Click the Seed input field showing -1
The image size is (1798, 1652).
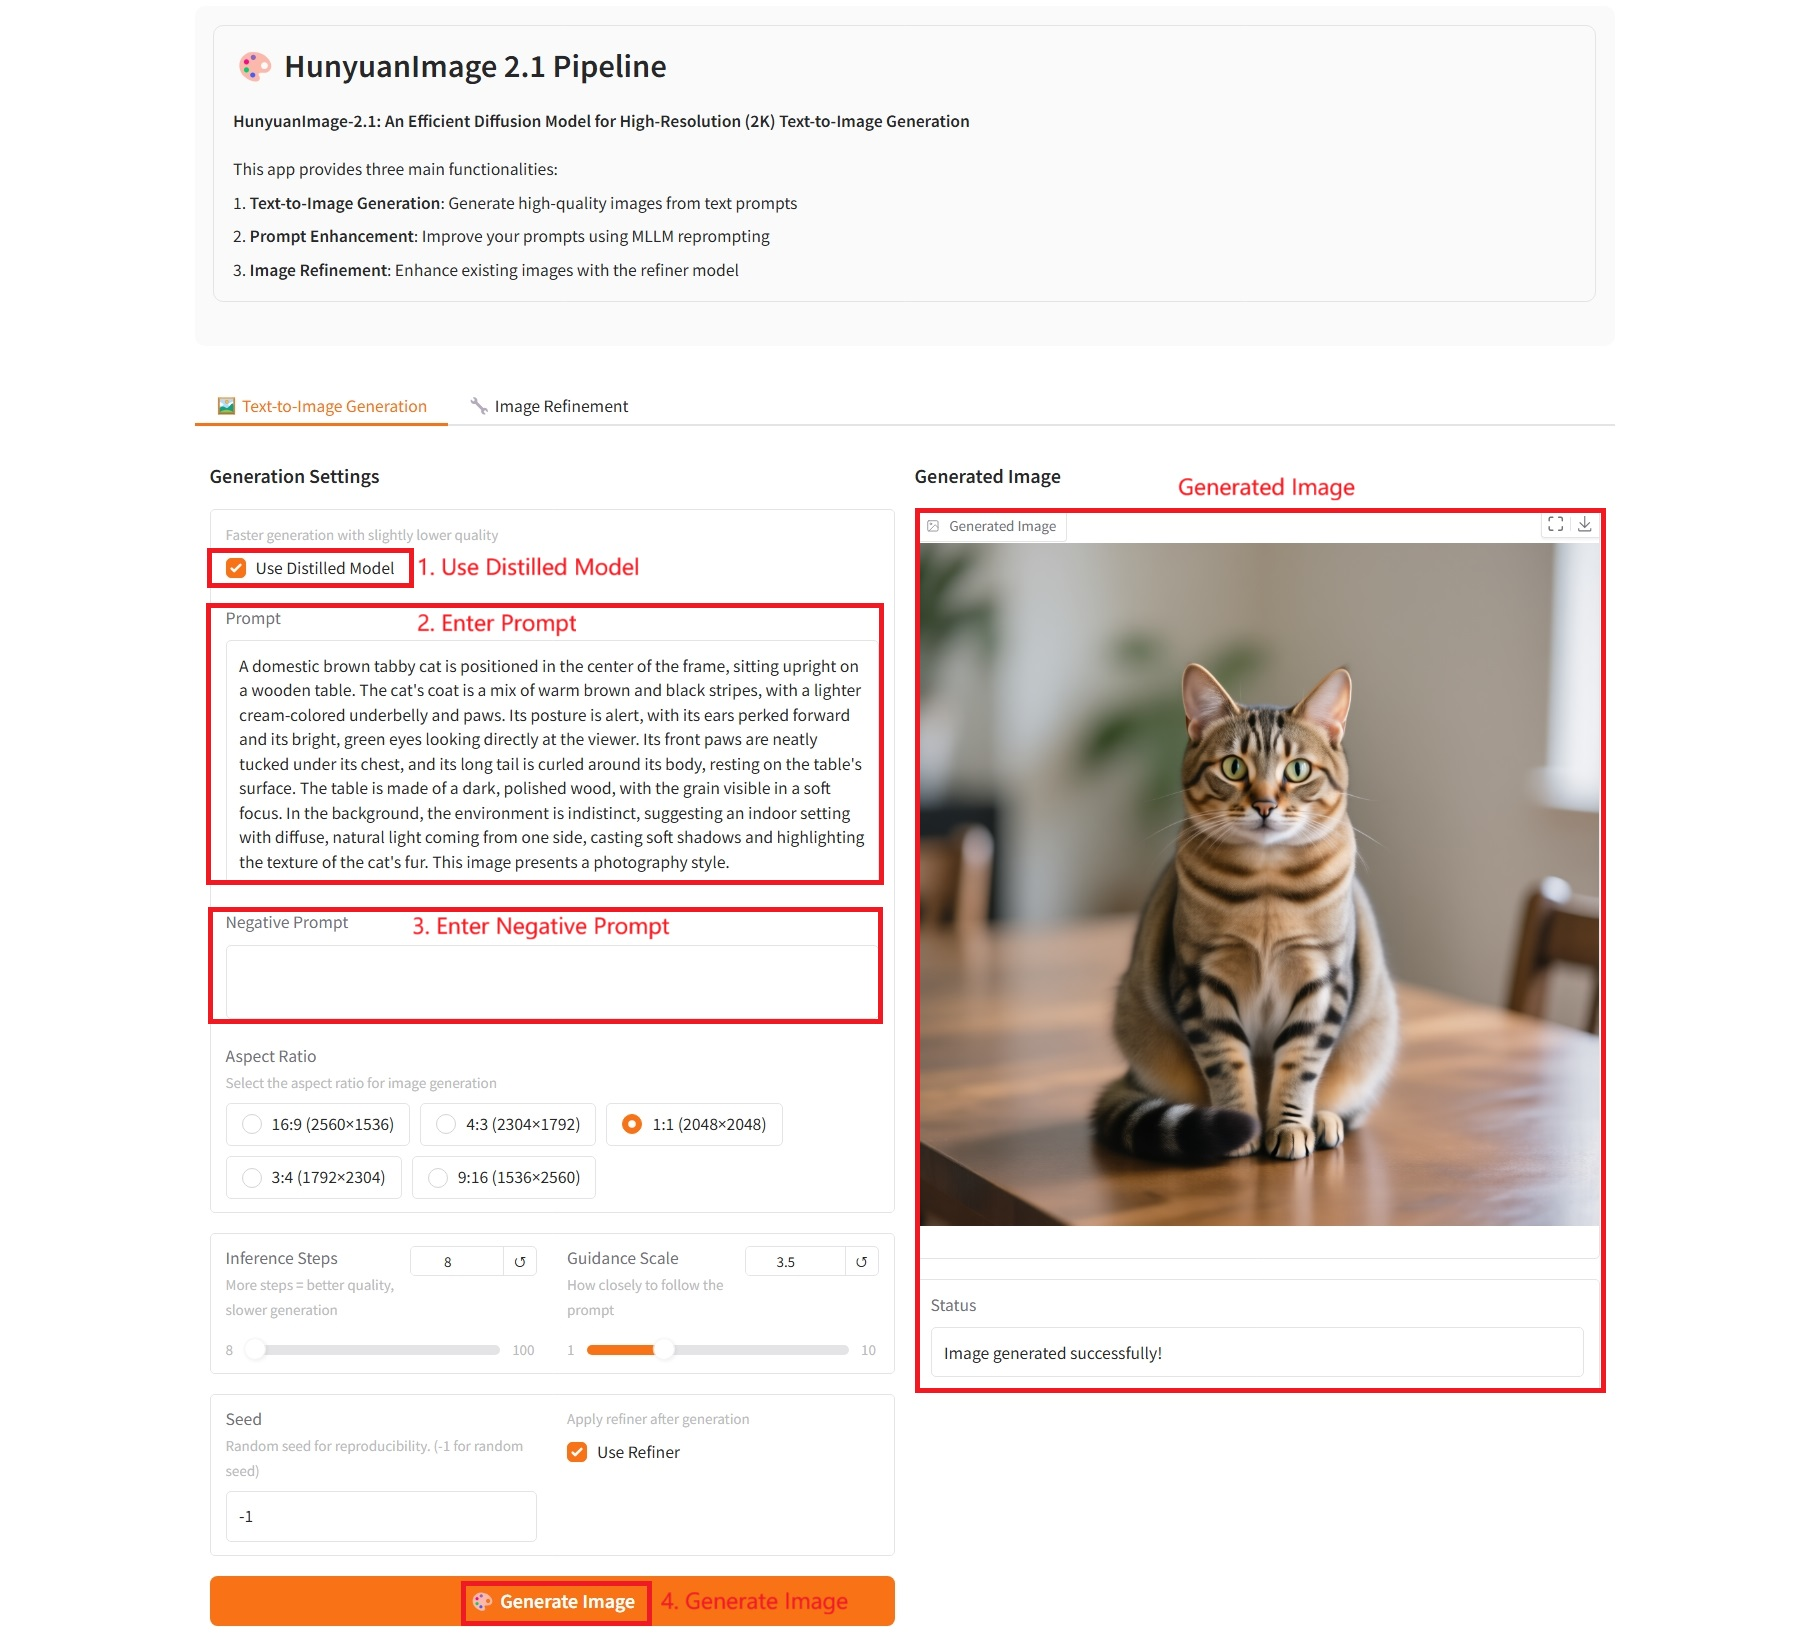click(381, 1516)
